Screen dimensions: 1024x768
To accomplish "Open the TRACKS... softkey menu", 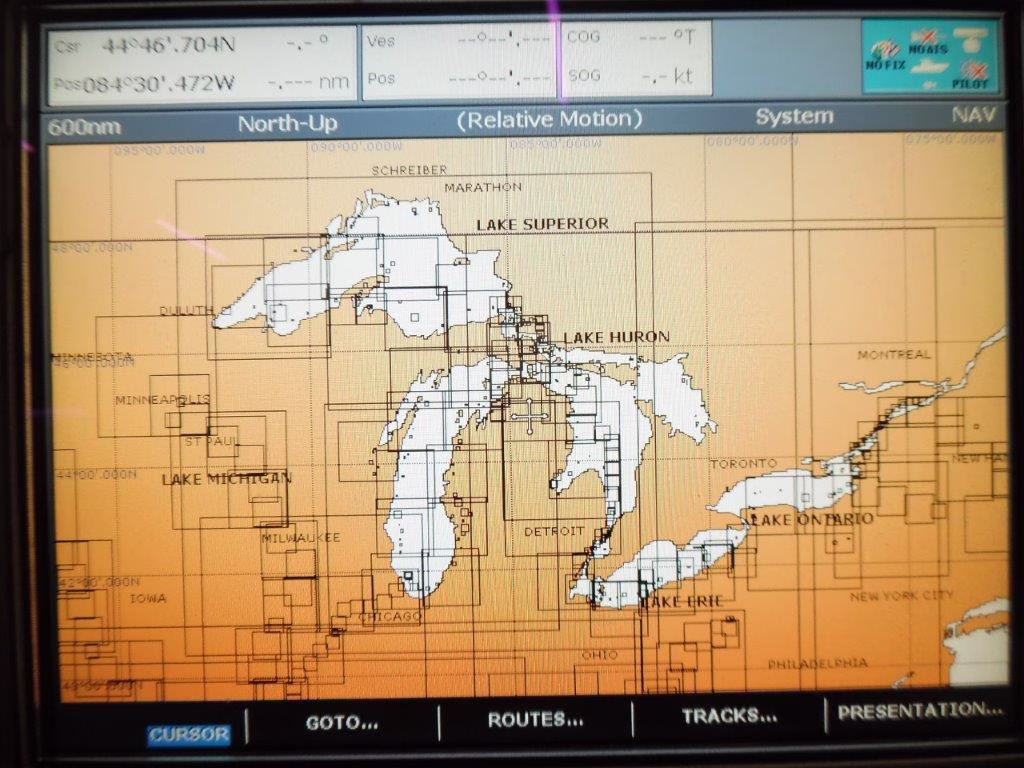I will coord(729,716).
